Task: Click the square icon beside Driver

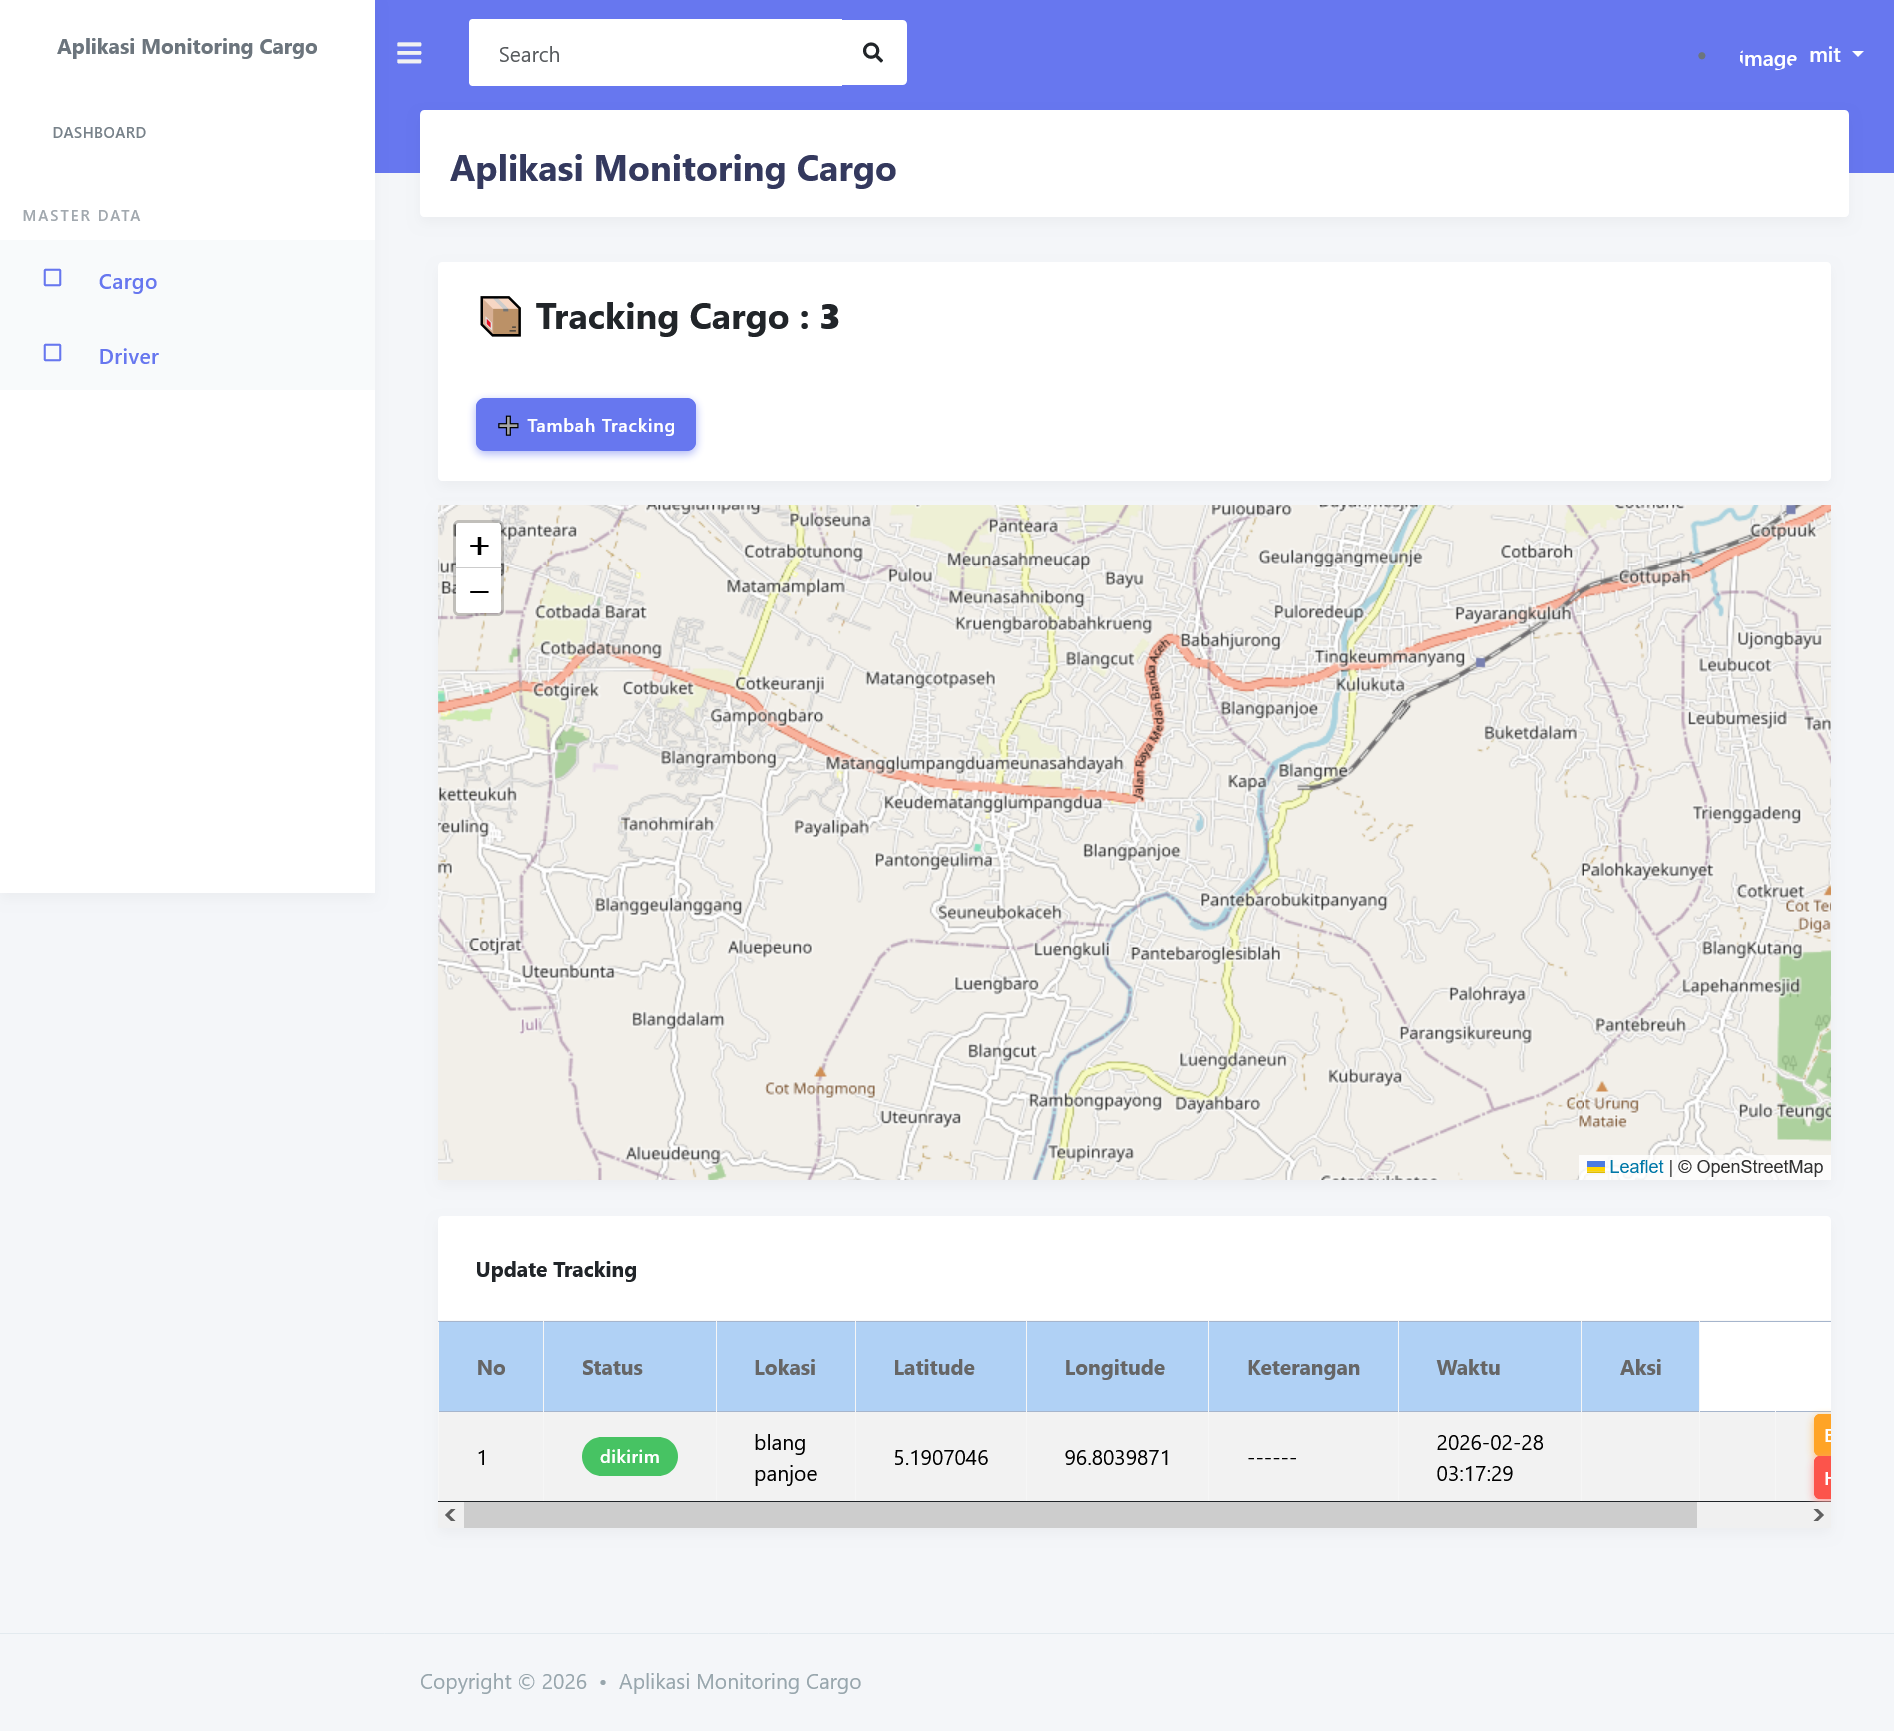Action: click(53, 353)
